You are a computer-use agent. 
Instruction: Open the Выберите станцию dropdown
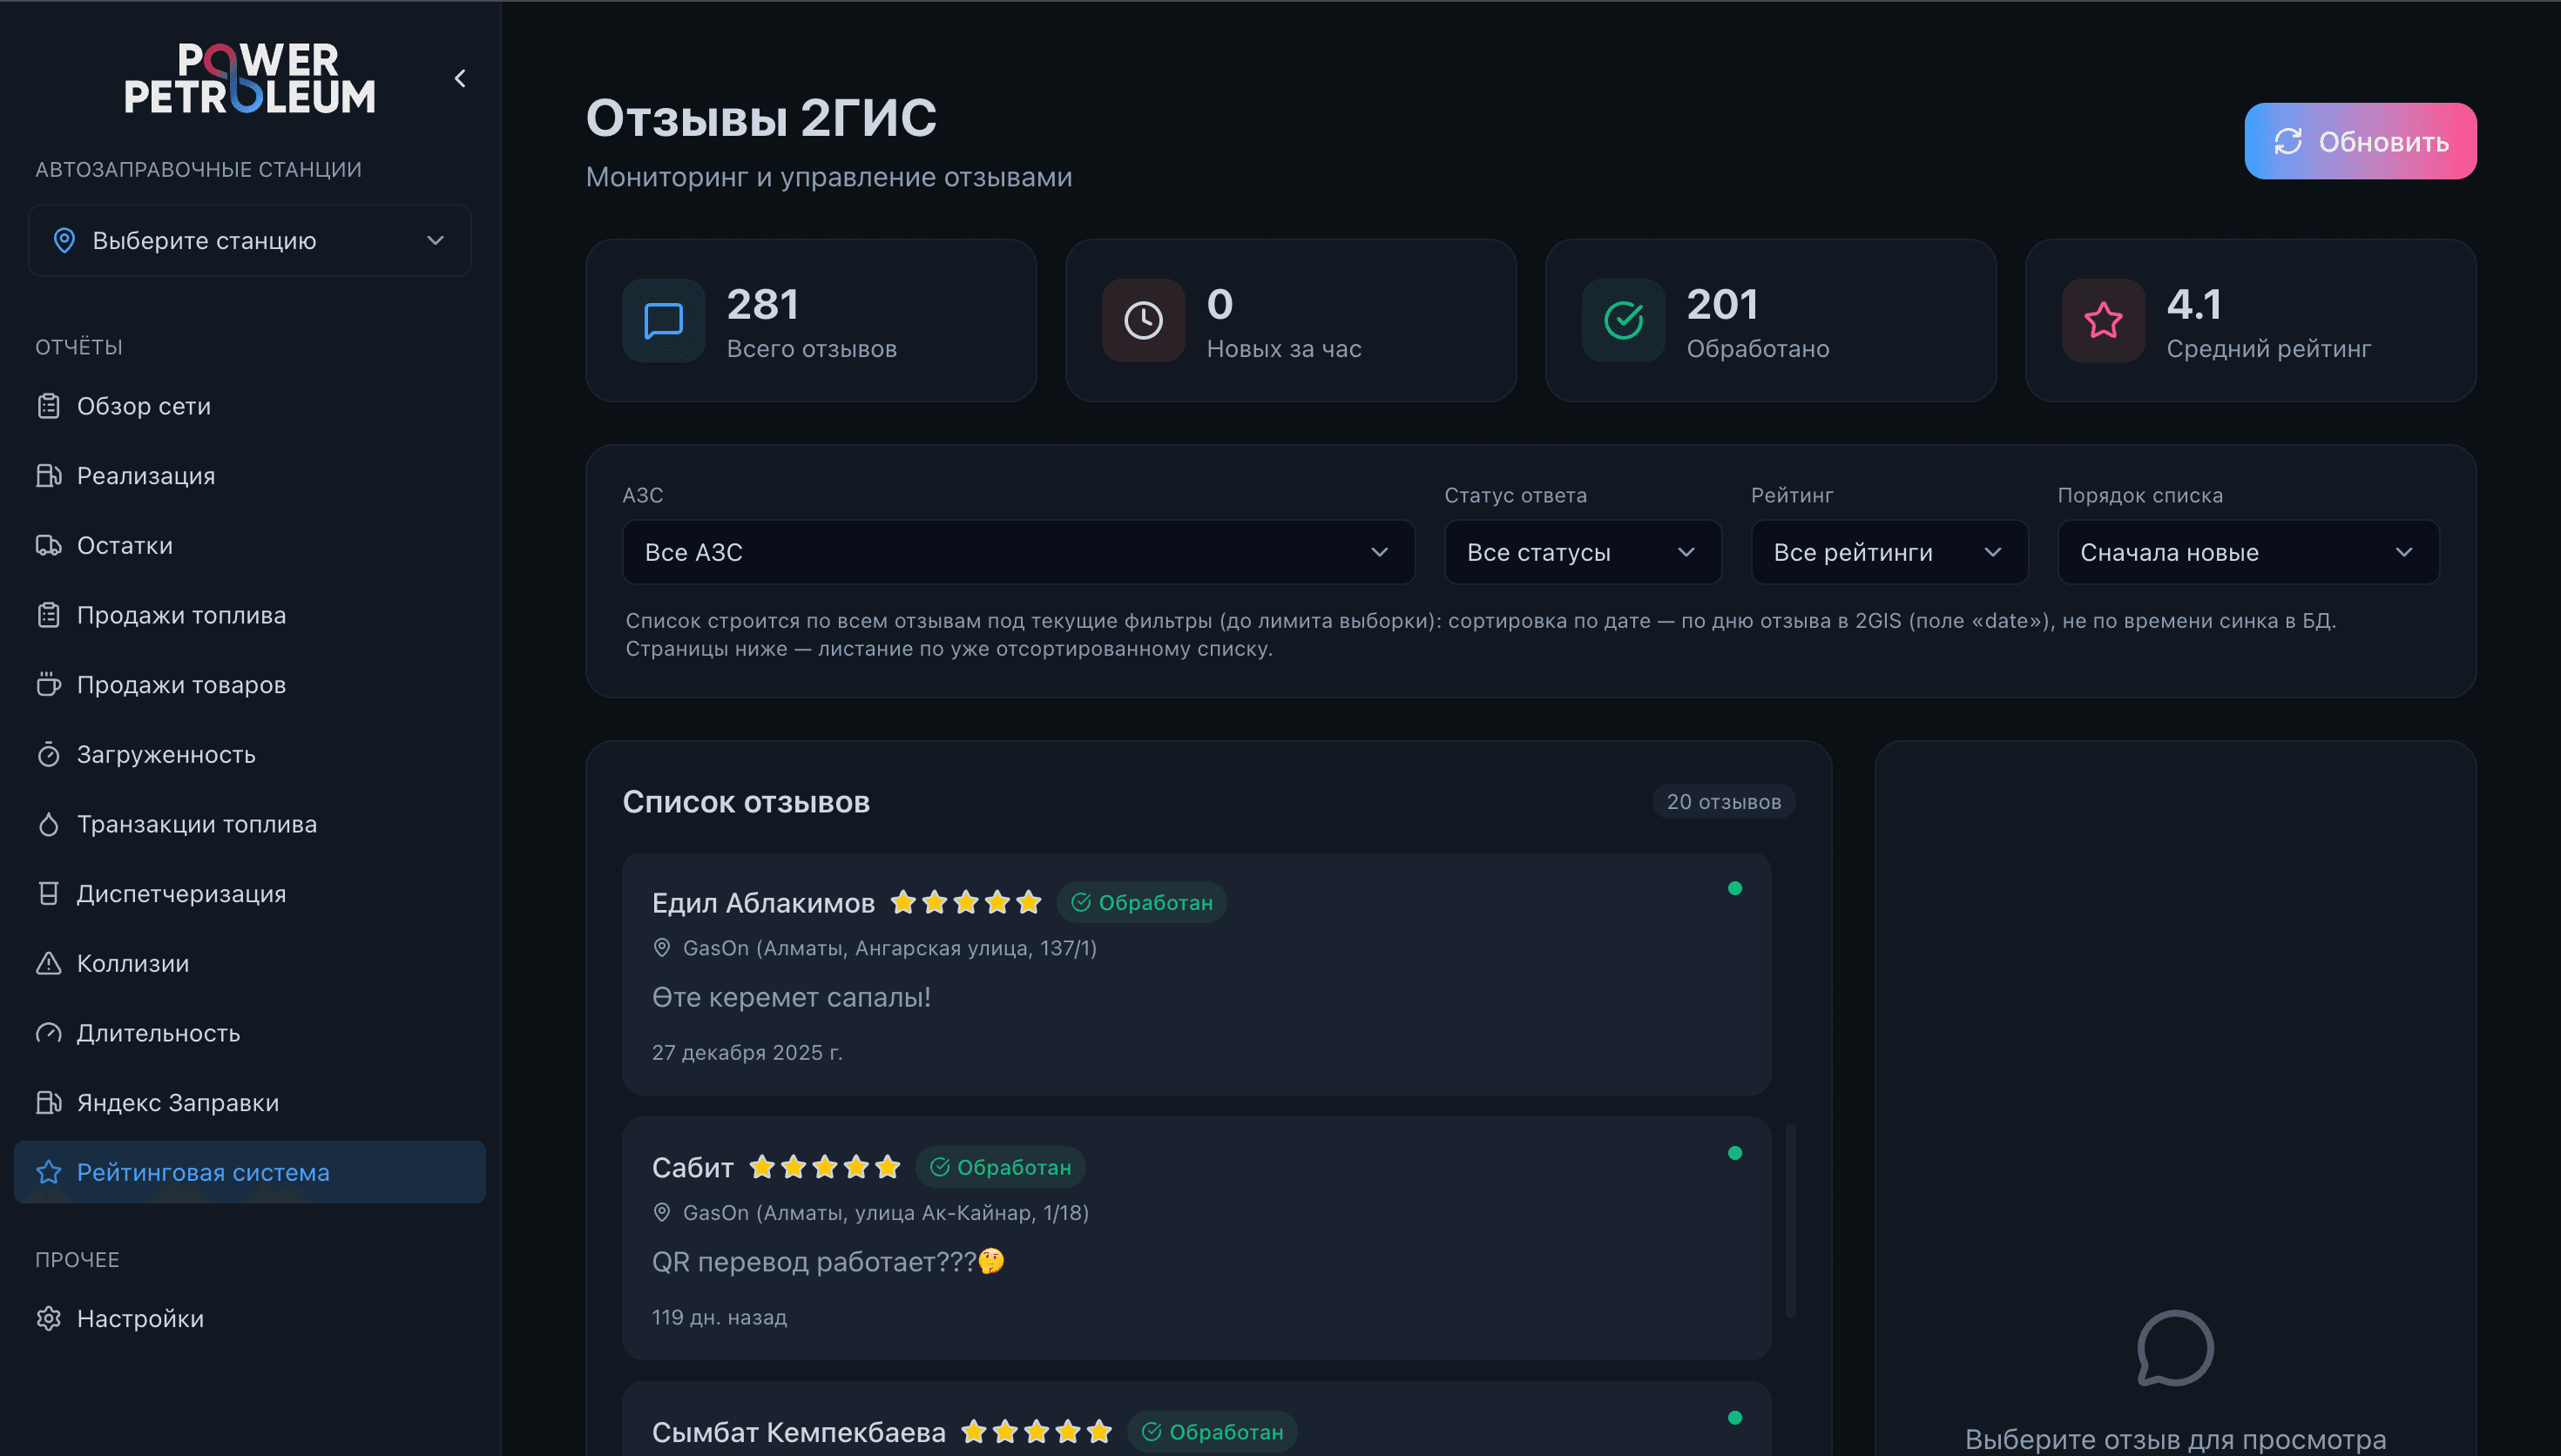[250, 241]
